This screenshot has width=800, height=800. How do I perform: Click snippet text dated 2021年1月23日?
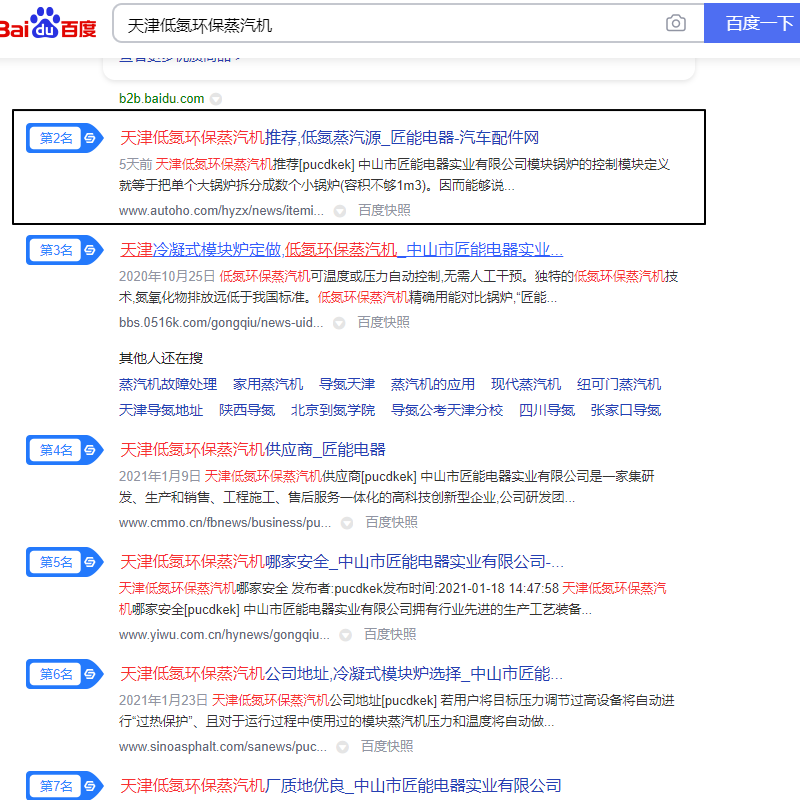pos(397,711)
